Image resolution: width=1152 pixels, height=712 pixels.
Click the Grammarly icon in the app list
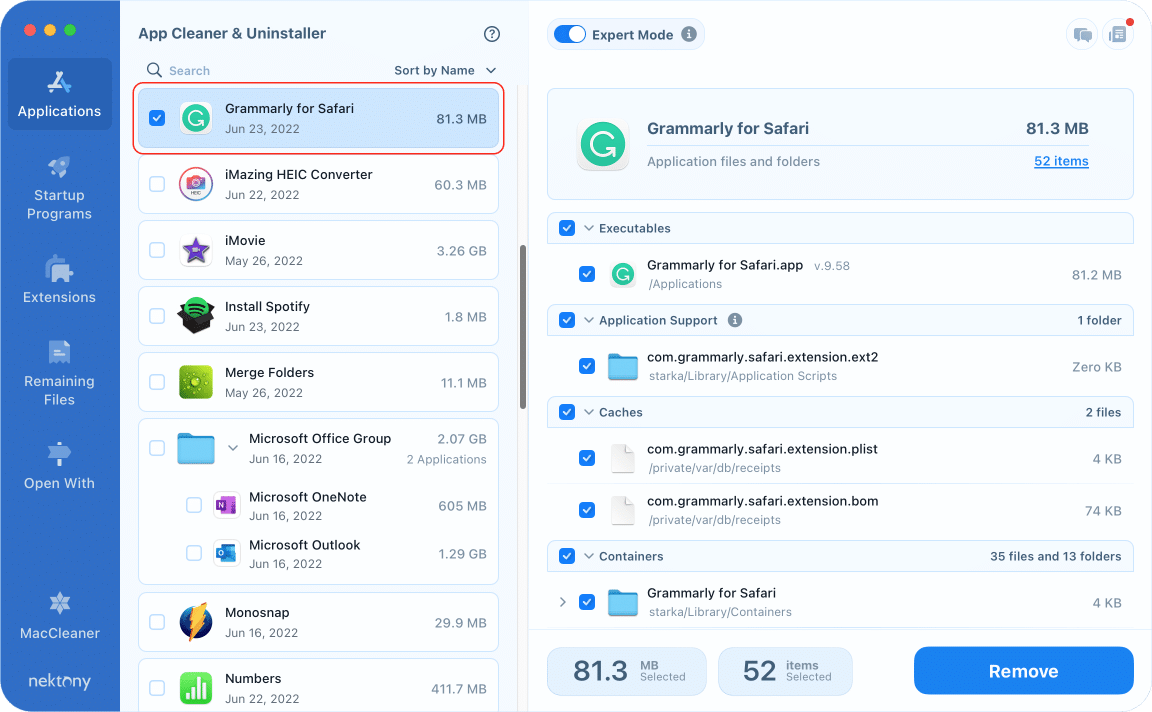click(196, 118)
